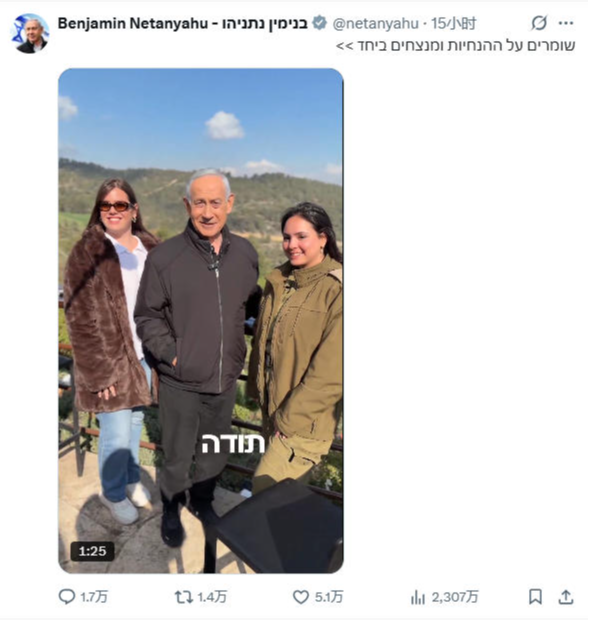Open the @netanyahu handle link
589x621 pixels.
375,24
